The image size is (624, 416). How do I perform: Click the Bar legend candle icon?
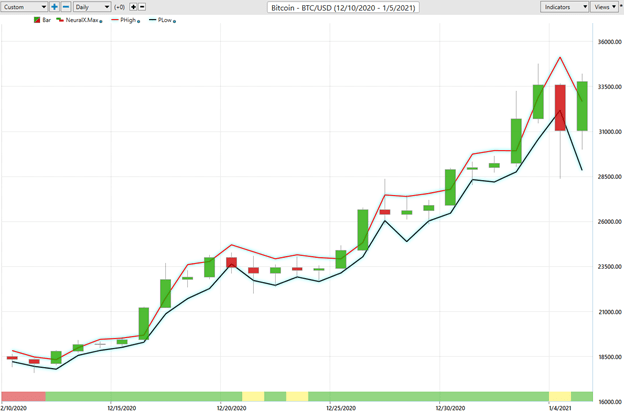35,20
